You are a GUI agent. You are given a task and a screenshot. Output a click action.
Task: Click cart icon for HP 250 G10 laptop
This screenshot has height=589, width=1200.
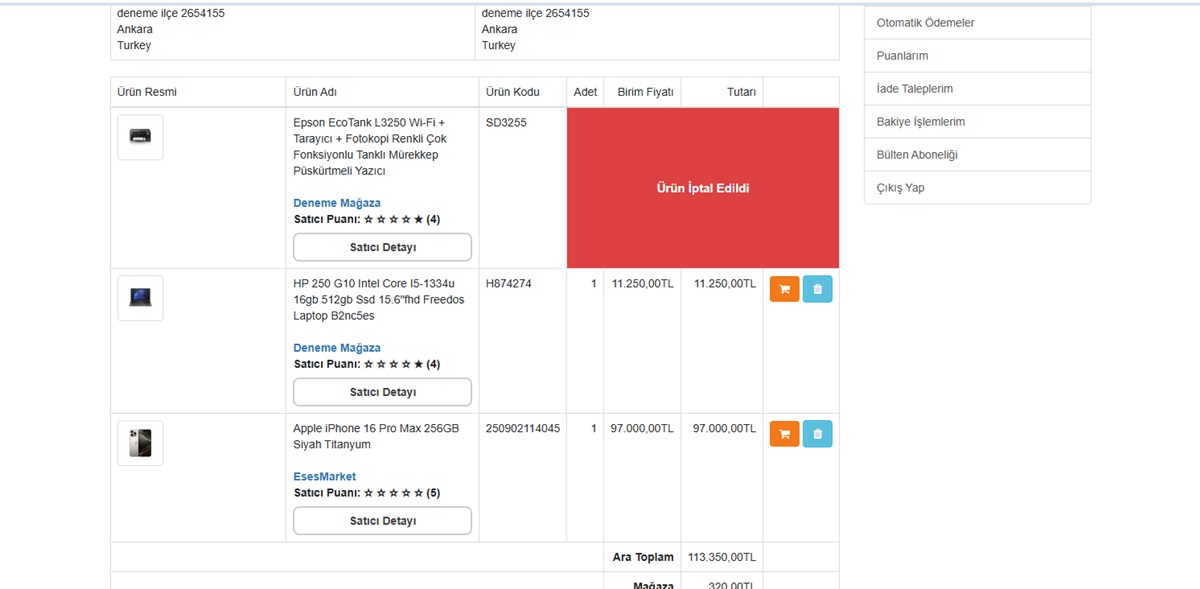click(x=784, y=289)
